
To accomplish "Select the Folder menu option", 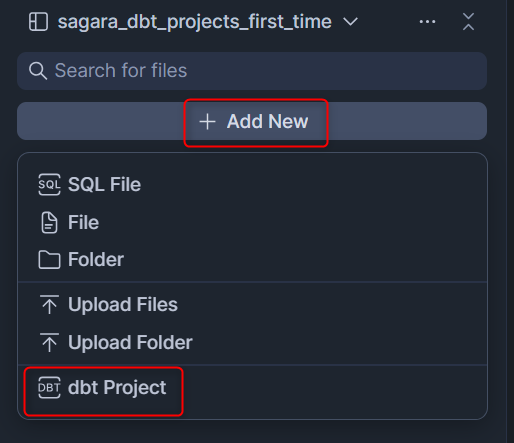I will (x=252, y=259).
